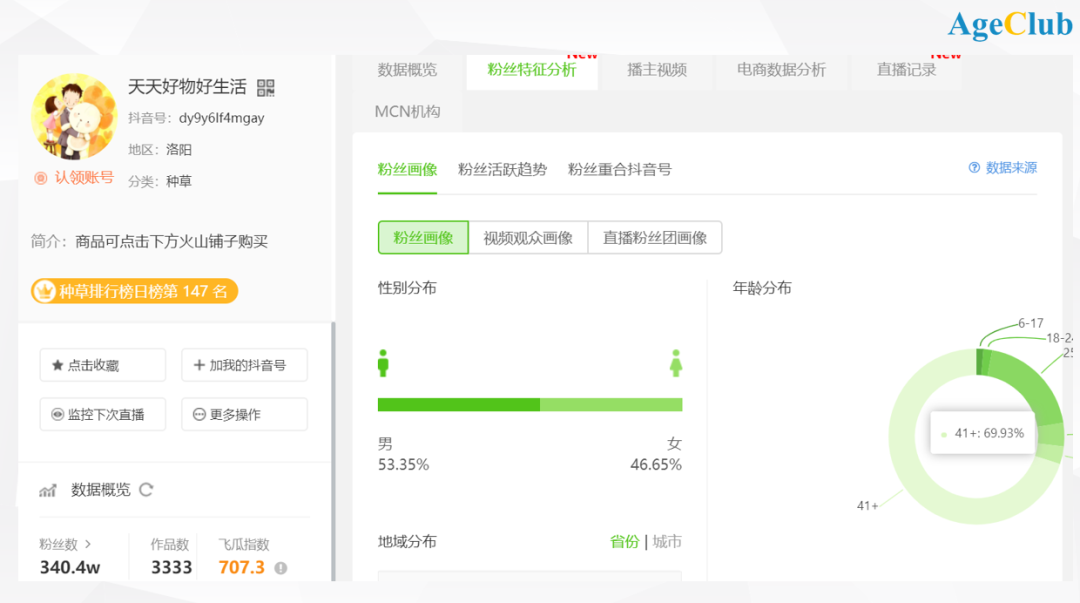Click the 点击收藏 button

103,365
